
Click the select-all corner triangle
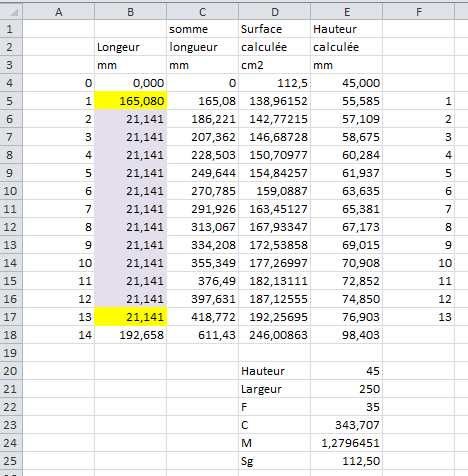point(14,13)
